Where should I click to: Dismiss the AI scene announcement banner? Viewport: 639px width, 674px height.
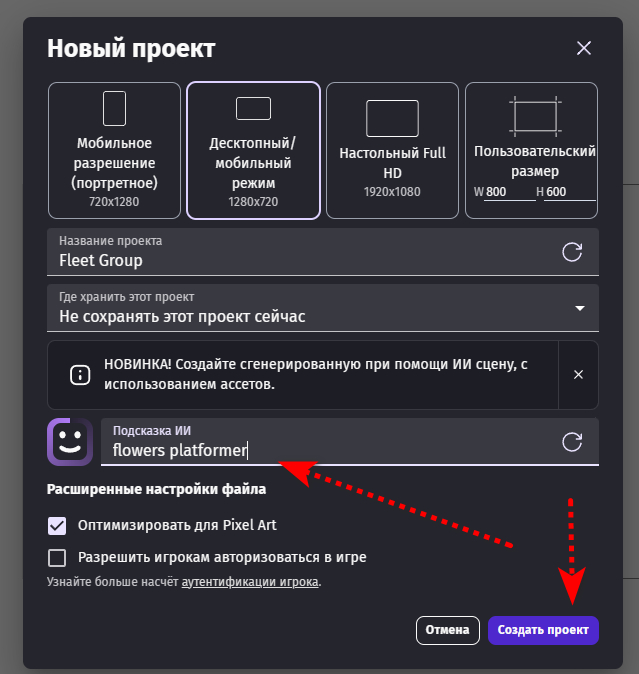click(578, 374)
